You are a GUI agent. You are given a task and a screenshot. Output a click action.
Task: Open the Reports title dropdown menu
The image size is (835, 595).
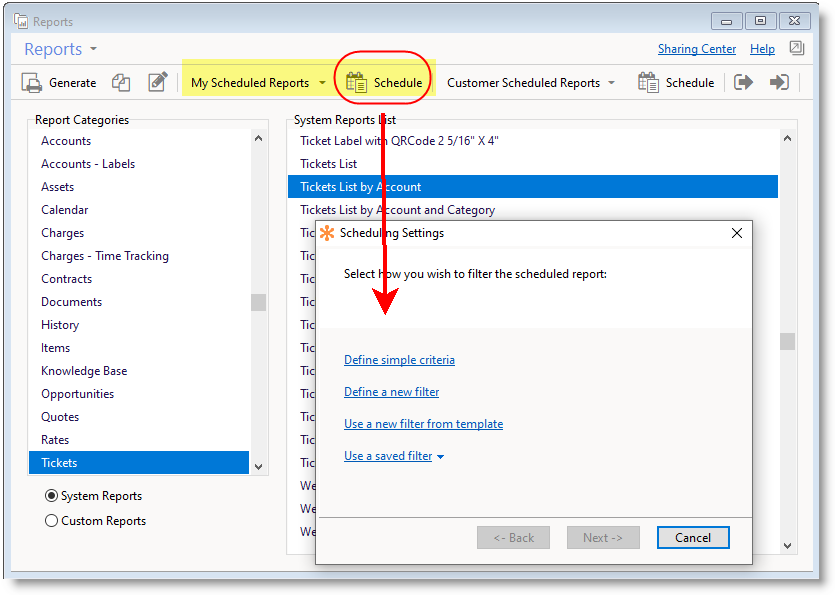(93, 49)
